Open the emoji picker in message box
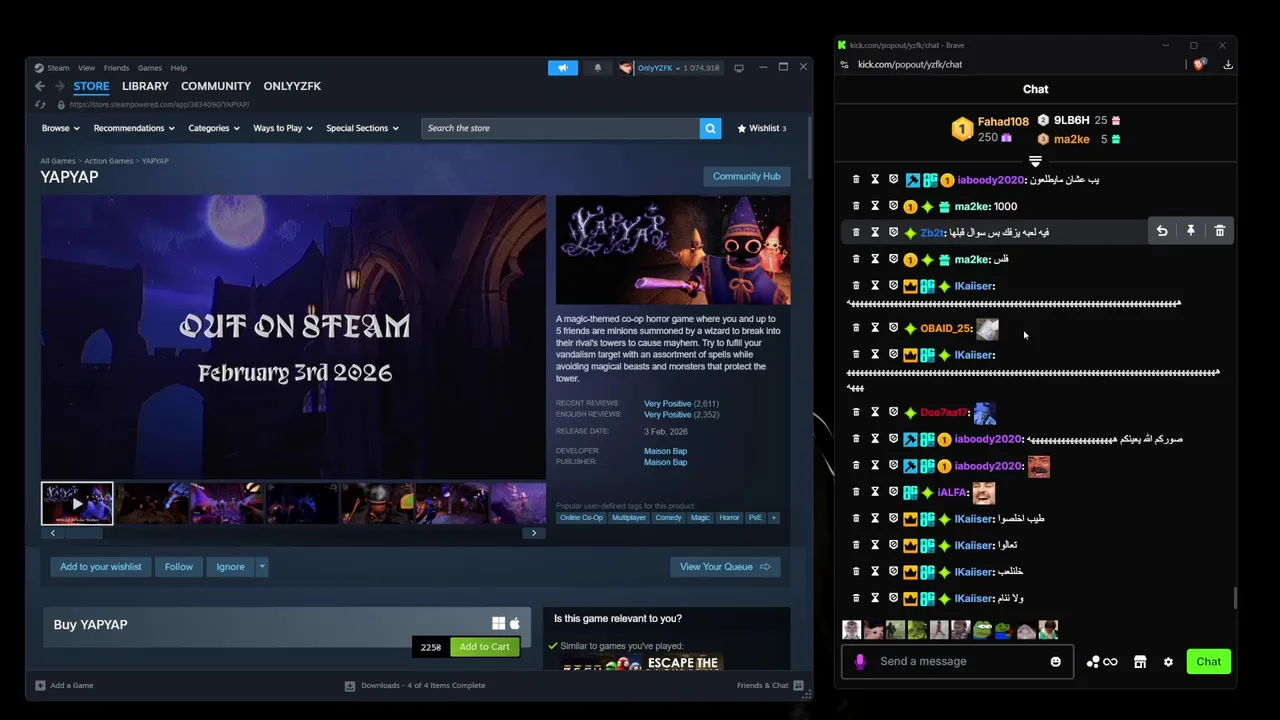 [x=1055, y=661]
